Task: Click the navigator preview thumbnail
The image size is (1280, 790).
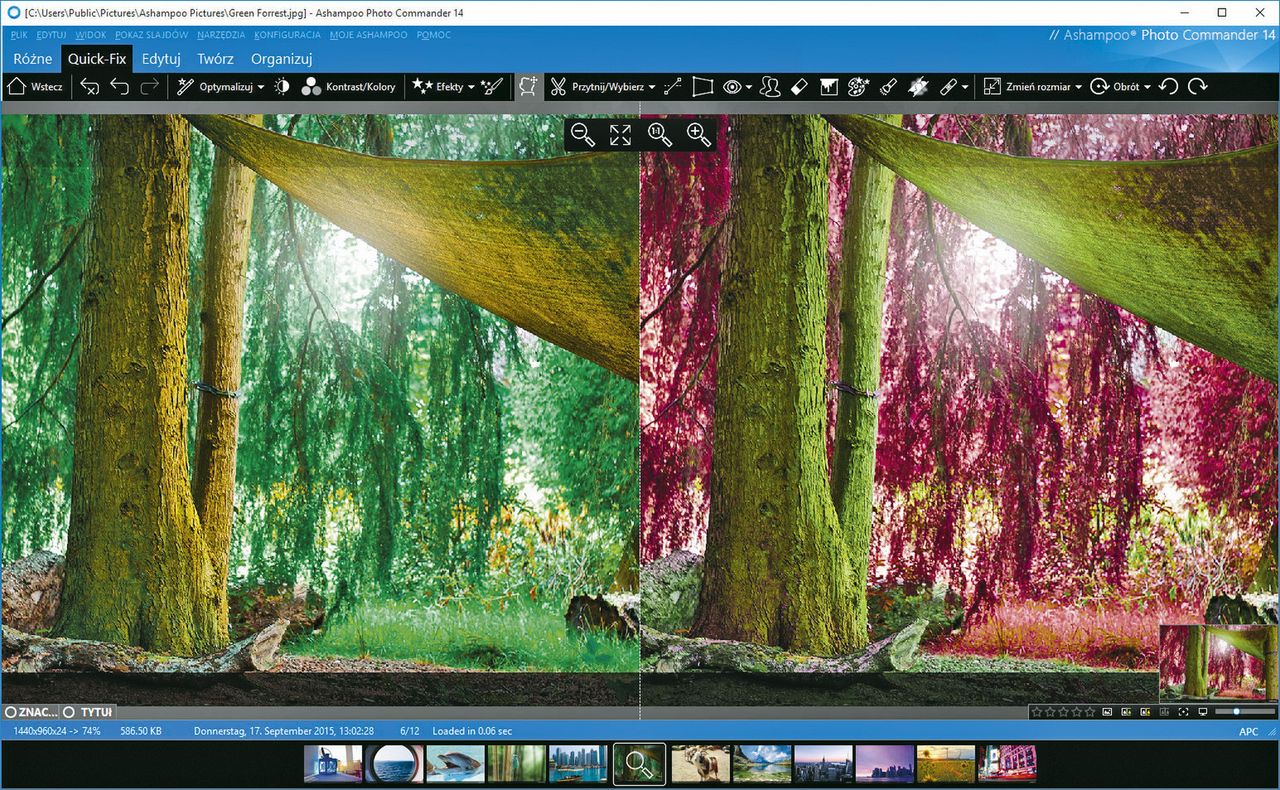Action: (x=1218, y=662)
